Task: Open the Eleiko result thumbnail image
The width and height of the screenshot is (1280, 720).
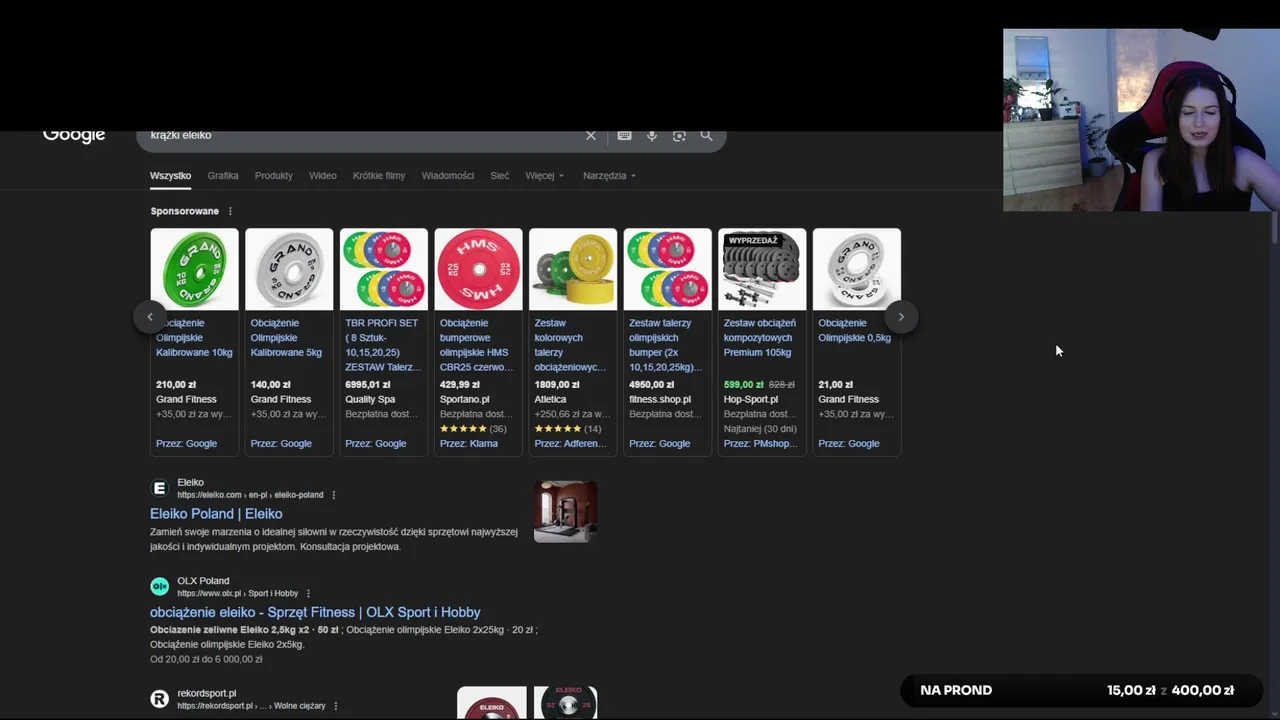Action: tap(565, 512)
